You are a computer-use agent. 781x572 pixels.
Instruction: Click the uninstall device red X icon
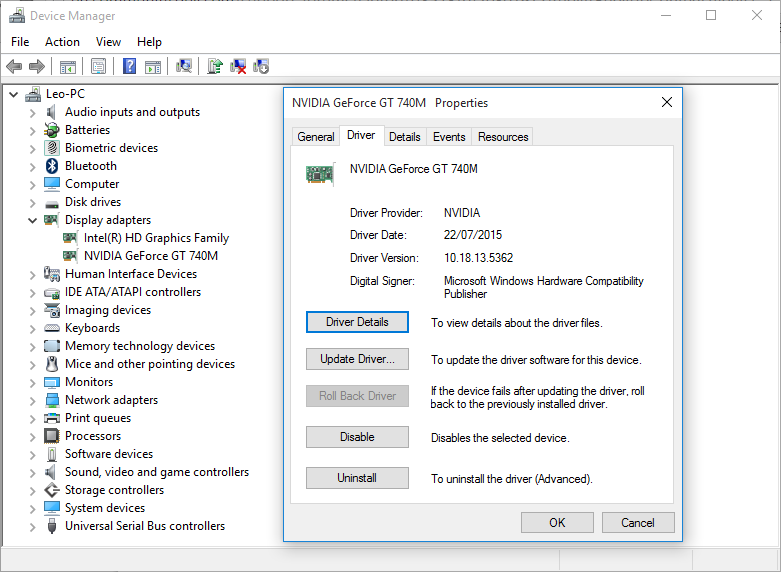click(x=238, y=66)
